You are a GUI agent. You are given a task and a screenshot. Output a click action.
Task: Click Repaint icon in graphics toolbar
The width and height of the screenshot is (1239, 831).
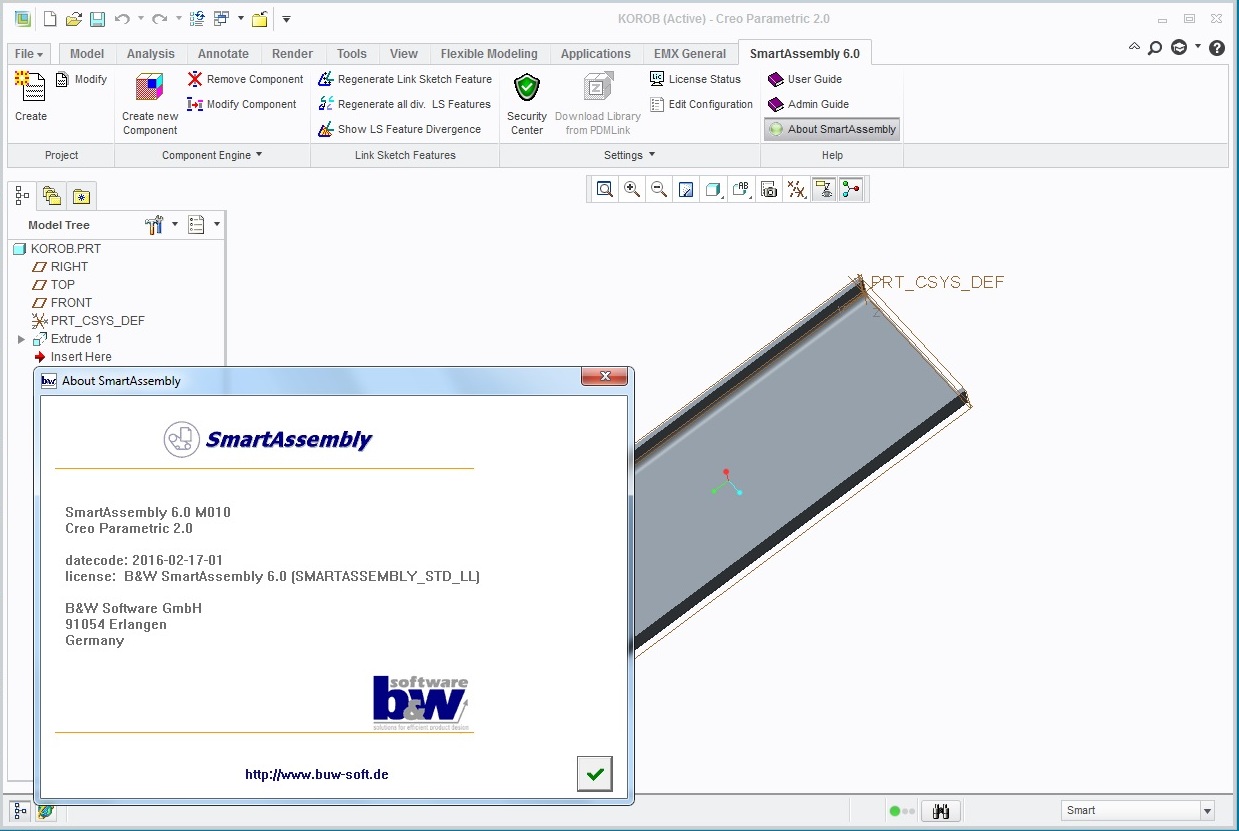tap(686, 189)
